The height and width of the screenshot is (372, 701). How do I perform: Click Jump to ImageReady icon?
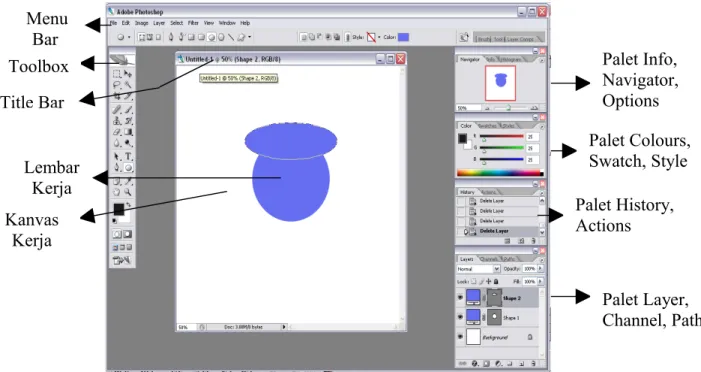point(122,260)
